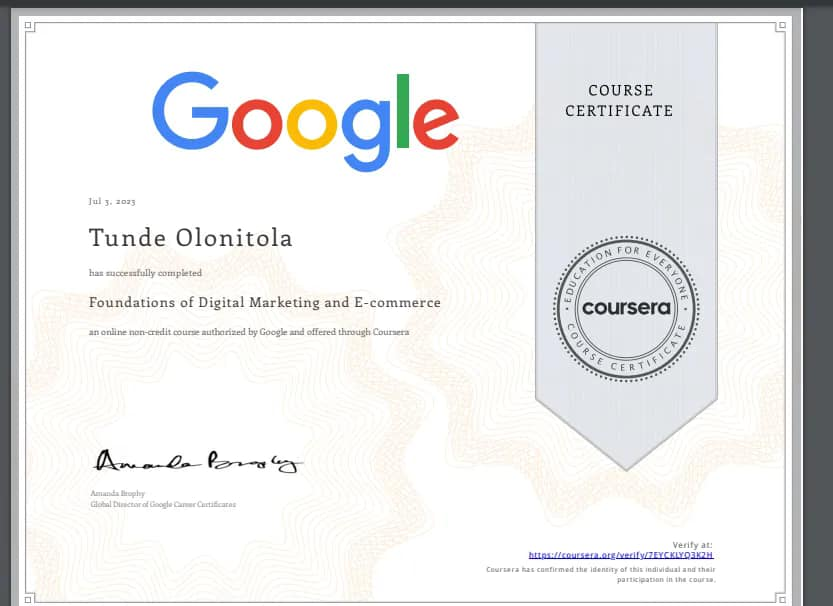Click the date Jul 3, 2023

coord(112,201)
